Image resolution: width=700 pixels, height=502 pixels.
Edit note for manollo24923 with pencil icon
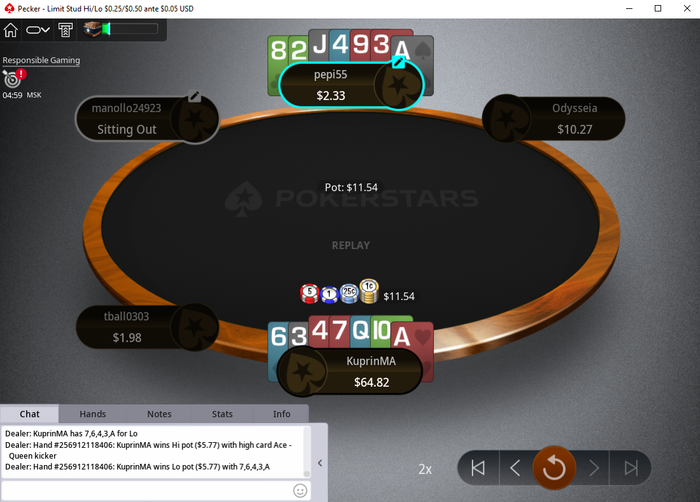pos(194,96)
